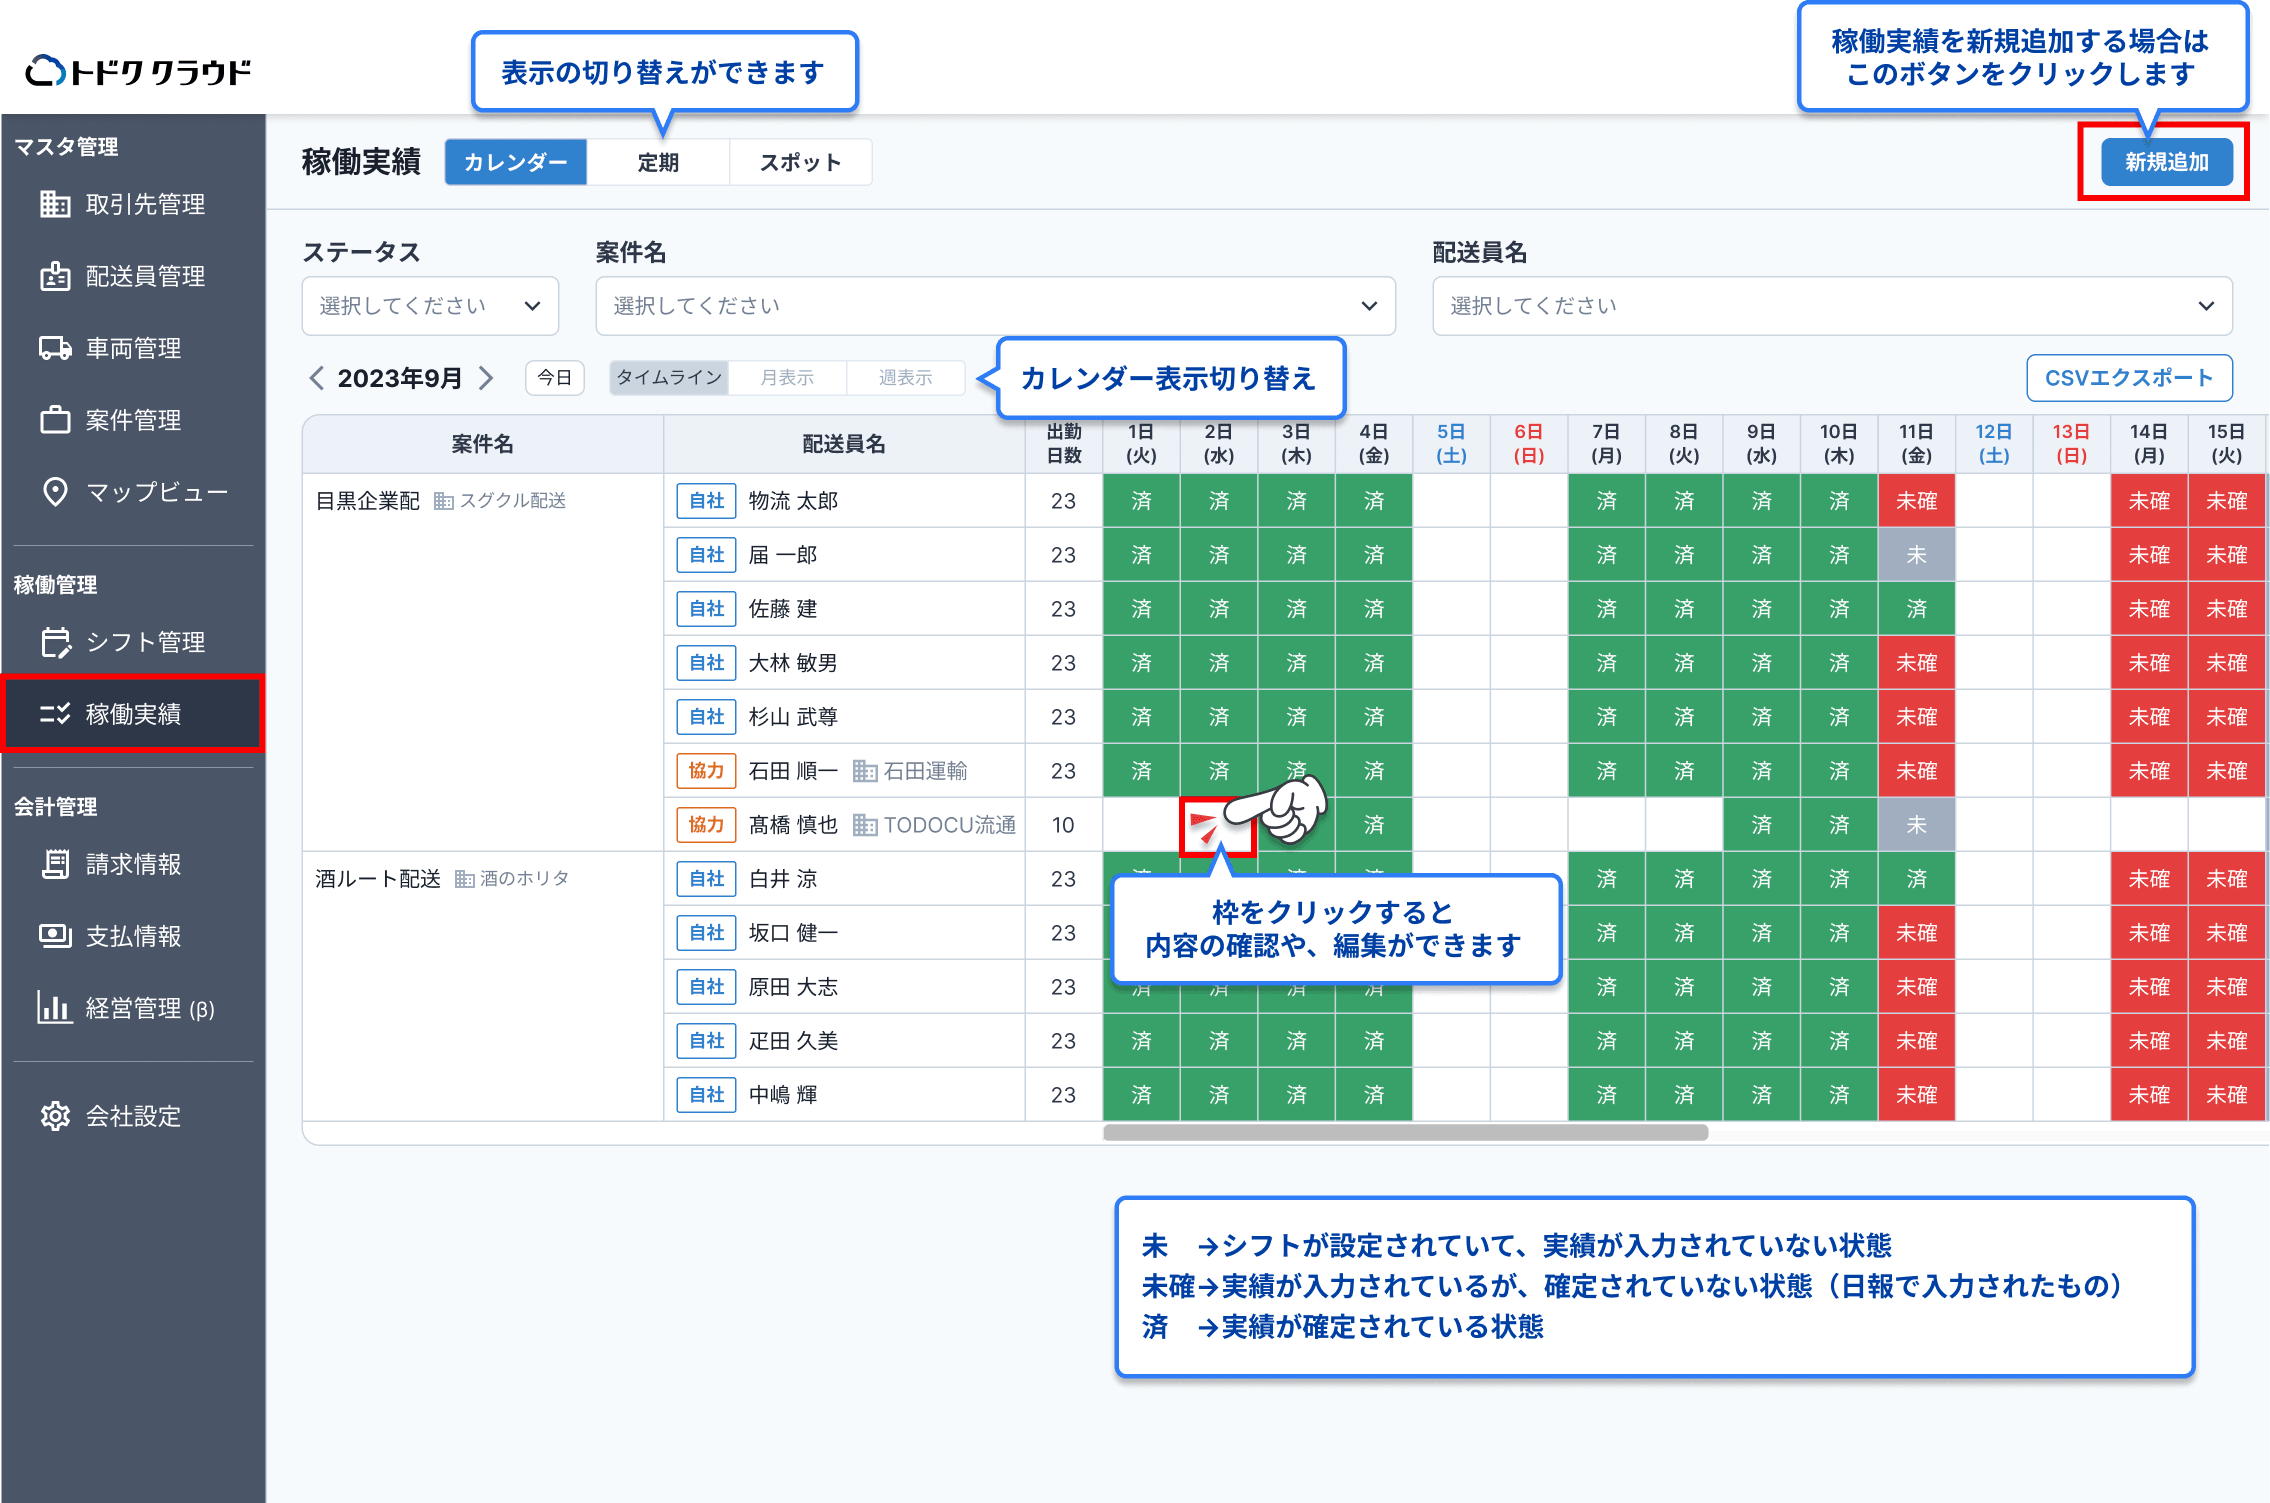This screenshot has width=2270, height=1503.
Task: Open マップビュー menu item
Action: (133, 492)
